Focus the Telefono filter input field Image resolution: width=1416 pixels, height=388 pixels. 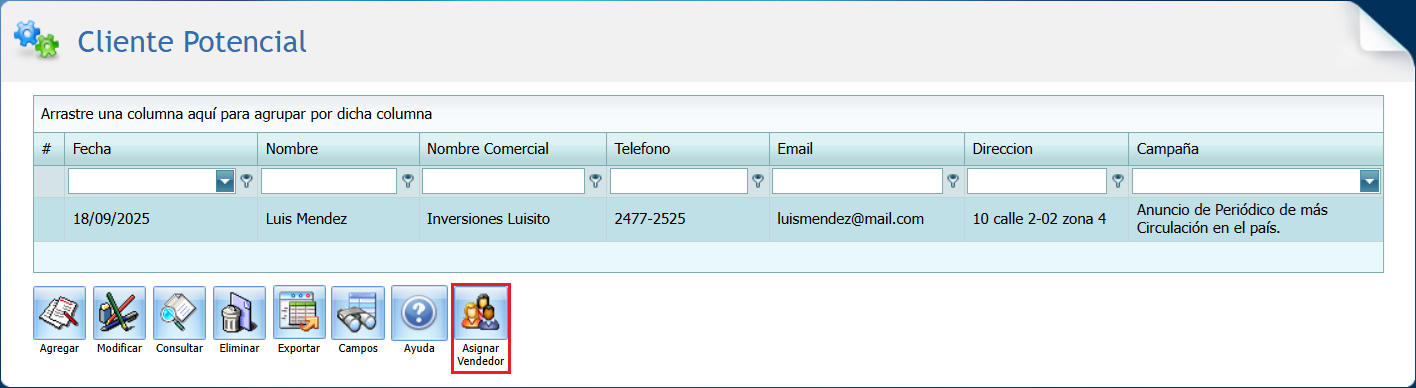pos(679,181)
